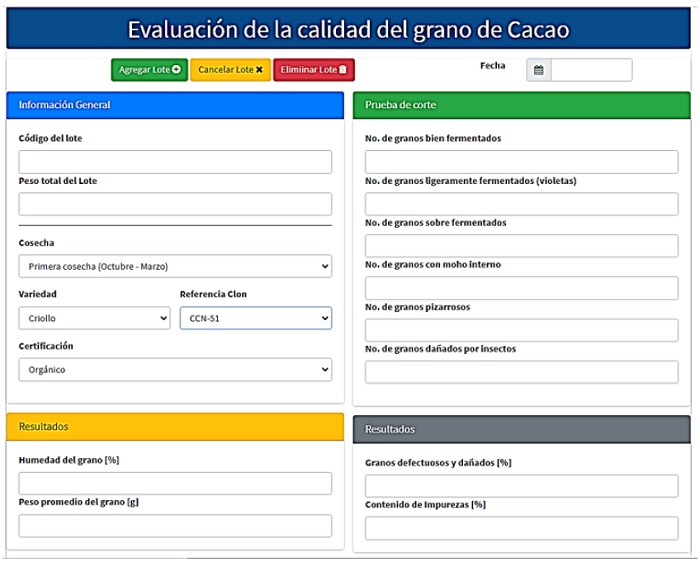Select the granos bien fermentados input
700x562 pixels.
click(x=521, y=162)
